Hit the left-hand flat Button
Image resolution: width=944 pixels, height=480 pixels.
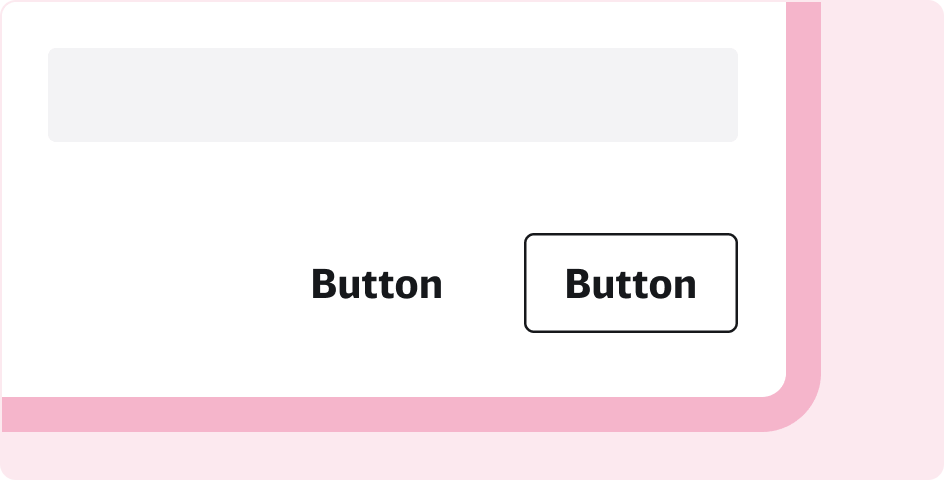tap(376, 284)
